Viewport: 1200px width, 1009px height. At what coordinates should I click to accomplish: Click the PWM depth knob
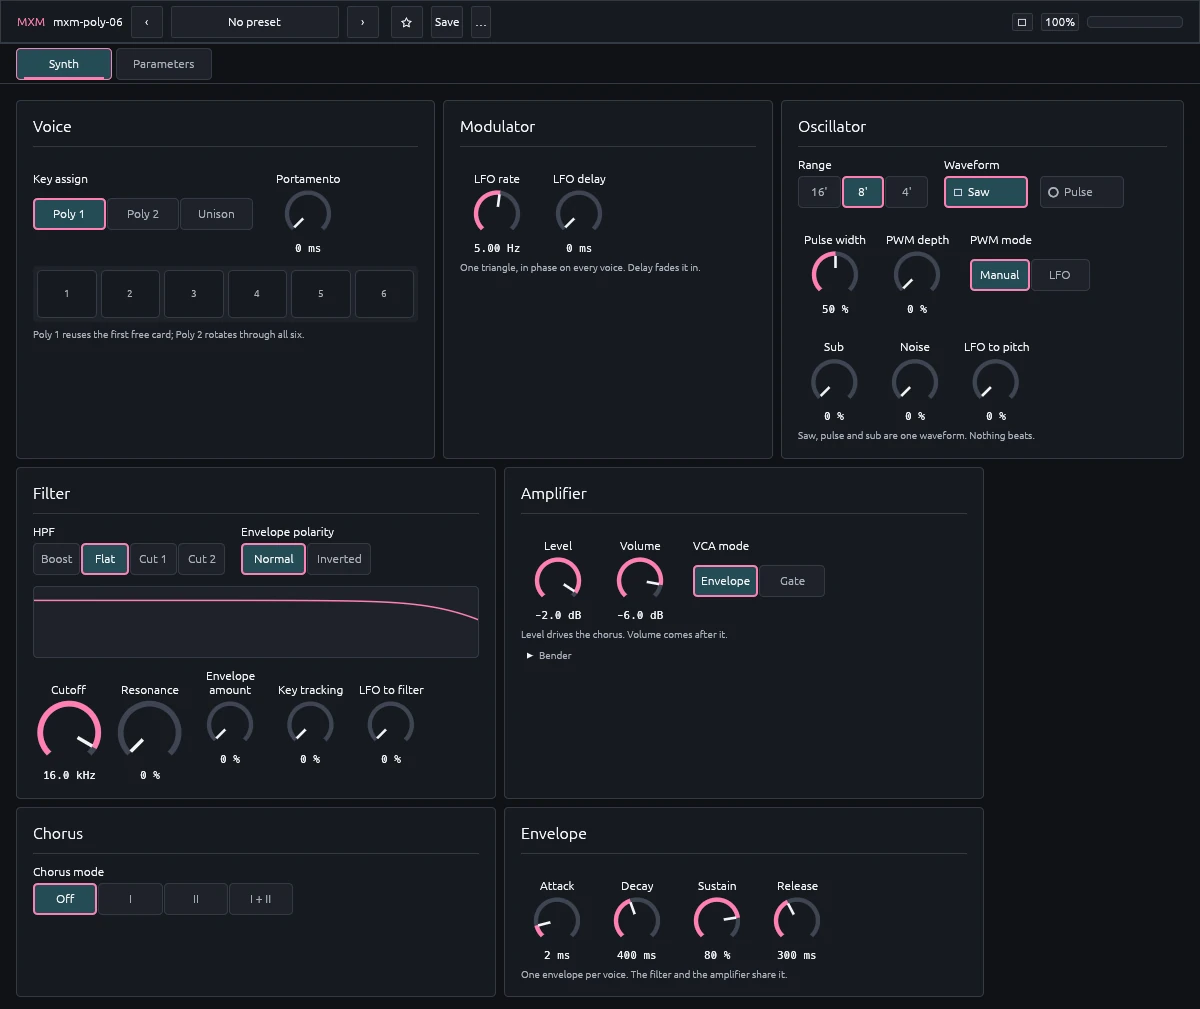917,274
